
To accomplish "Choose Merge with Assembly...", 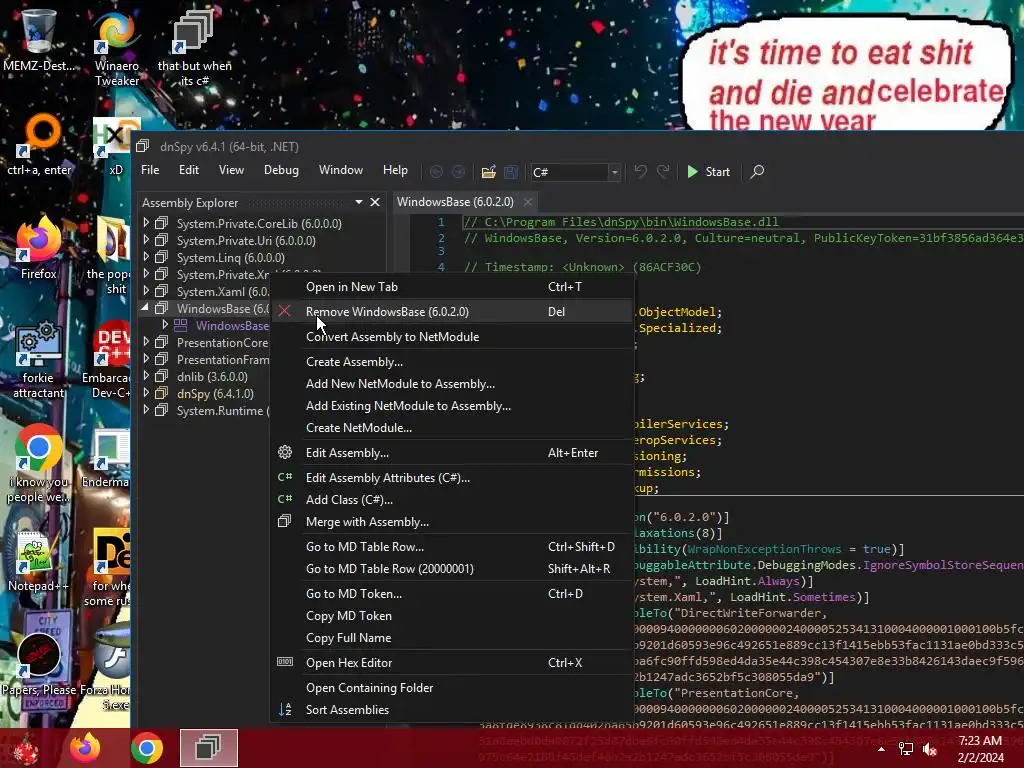I will pyautogui.click(x=452, y=522).
